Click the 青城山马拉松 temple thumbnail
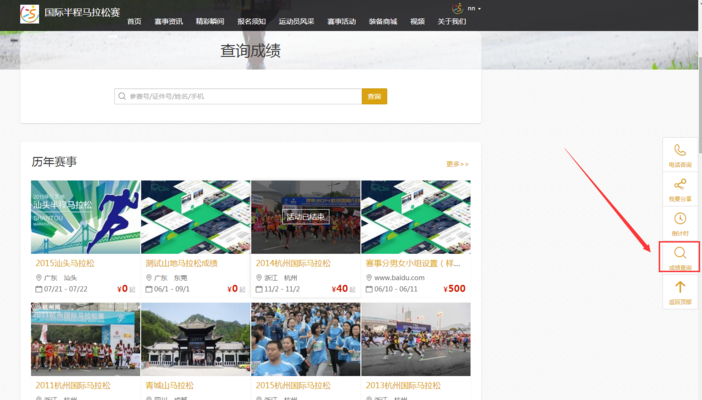The width and height of the screenshot is (702, 400). point(195,339)
